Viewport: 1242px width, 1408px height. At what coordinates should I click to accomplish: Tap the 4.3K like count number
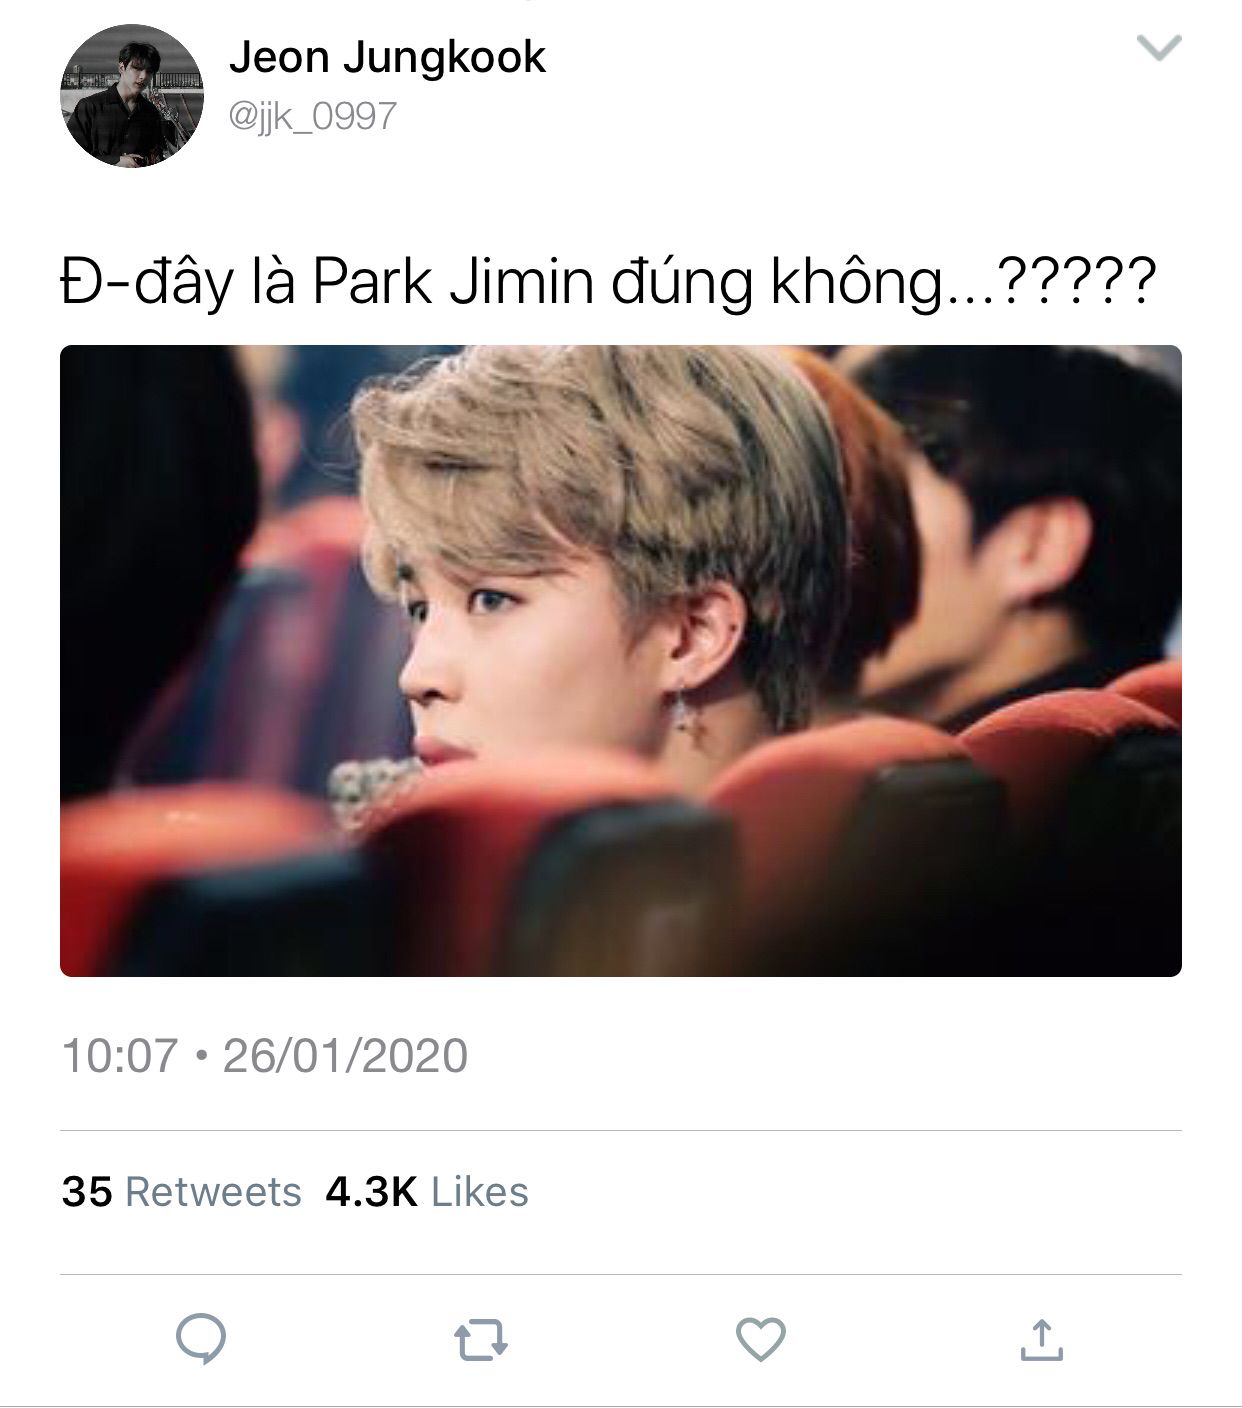(371, 1192)
